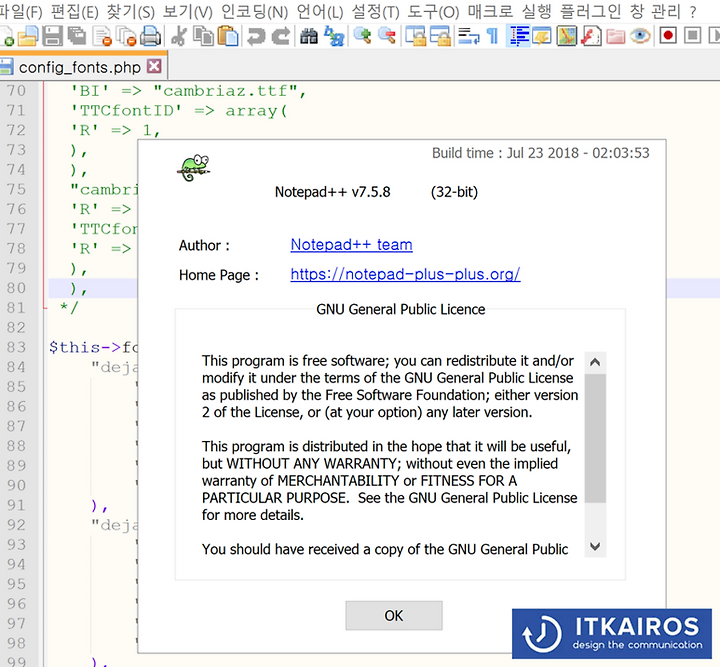Click the '(32-bit)' label
The image size is (720, 667).
click(454, 192)
